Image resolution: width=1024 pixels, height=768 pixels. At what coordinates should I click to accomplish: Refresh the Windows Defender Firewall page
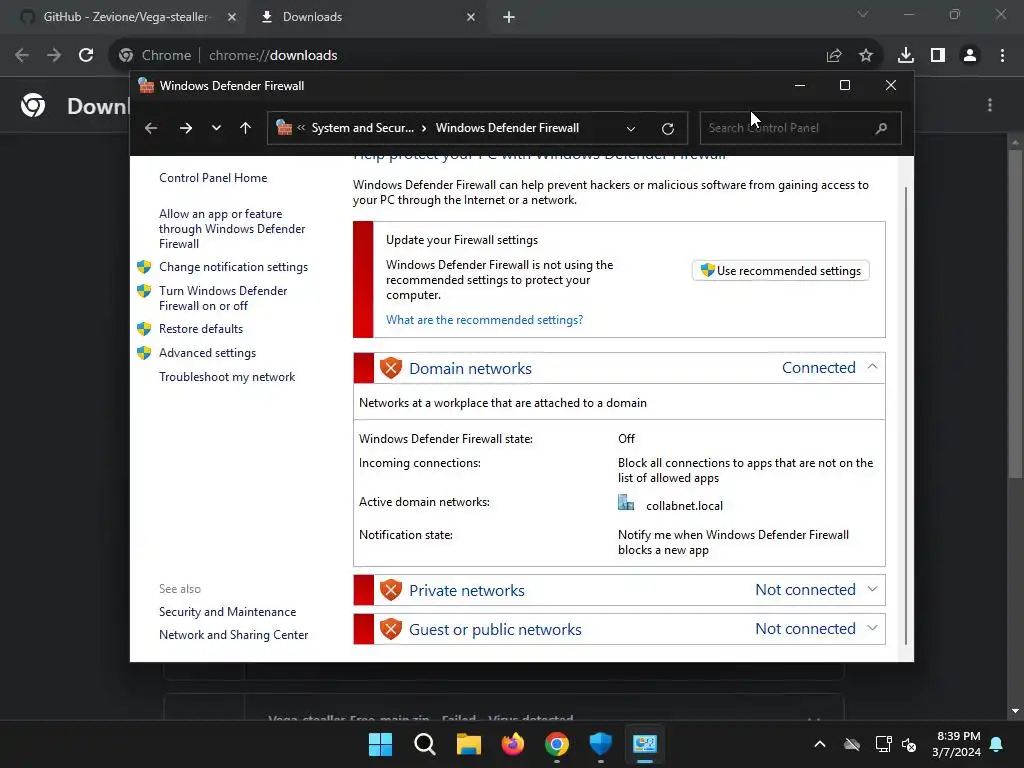[667, 129]
